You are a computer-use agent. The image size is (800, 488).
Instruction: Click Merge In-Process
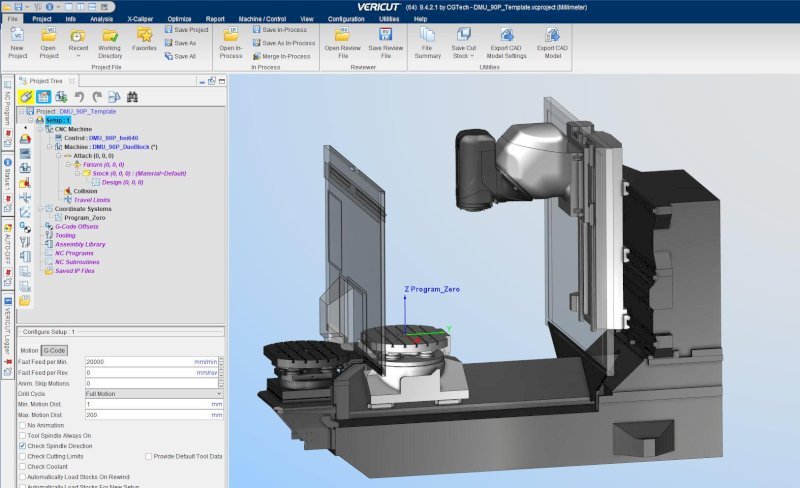click(x=282, y=56)
